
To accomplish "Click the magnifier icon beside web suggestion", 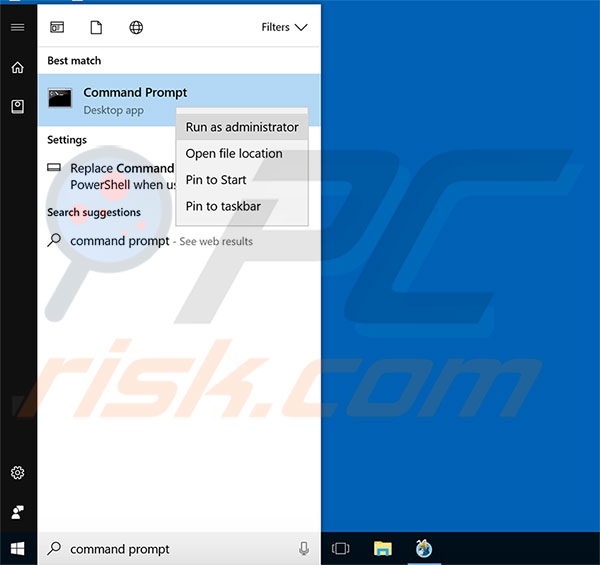I will 54,240.
